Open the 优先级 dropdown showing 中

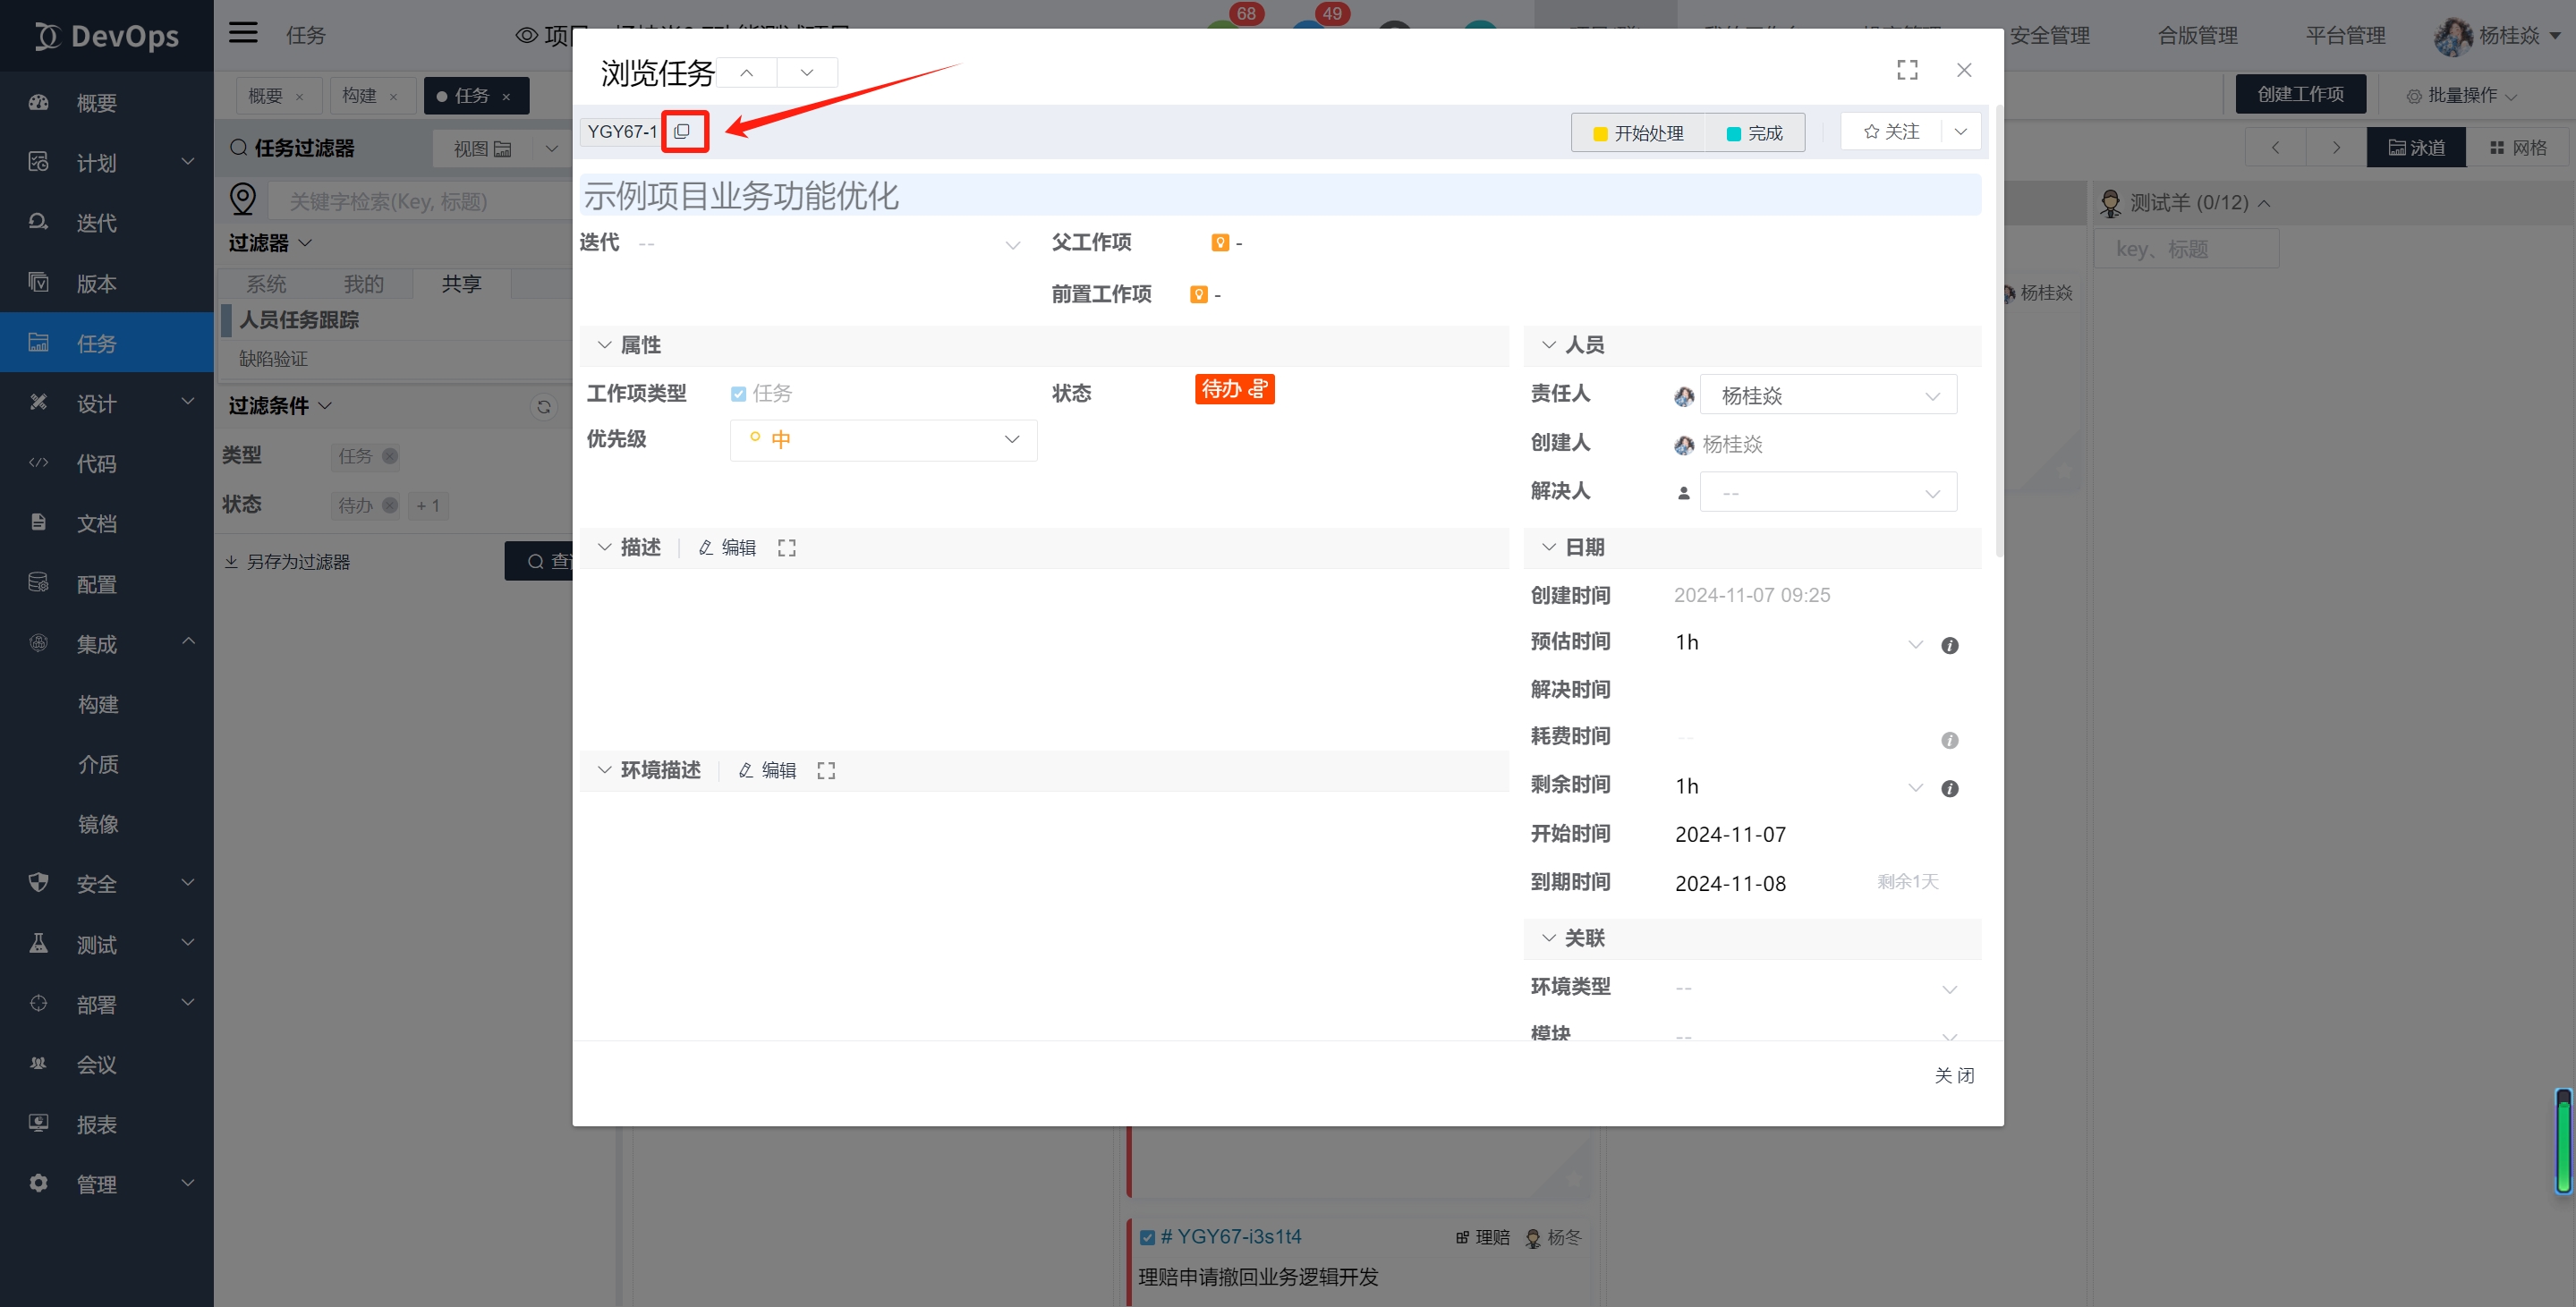point(883,440)
